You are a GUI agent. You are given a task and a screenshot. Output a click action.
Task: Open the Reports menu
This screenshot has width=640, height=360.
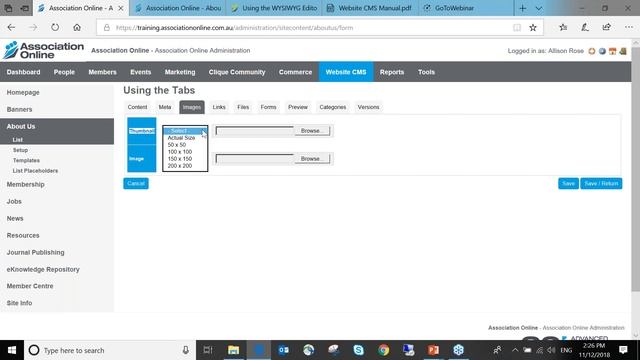point(392,72)
